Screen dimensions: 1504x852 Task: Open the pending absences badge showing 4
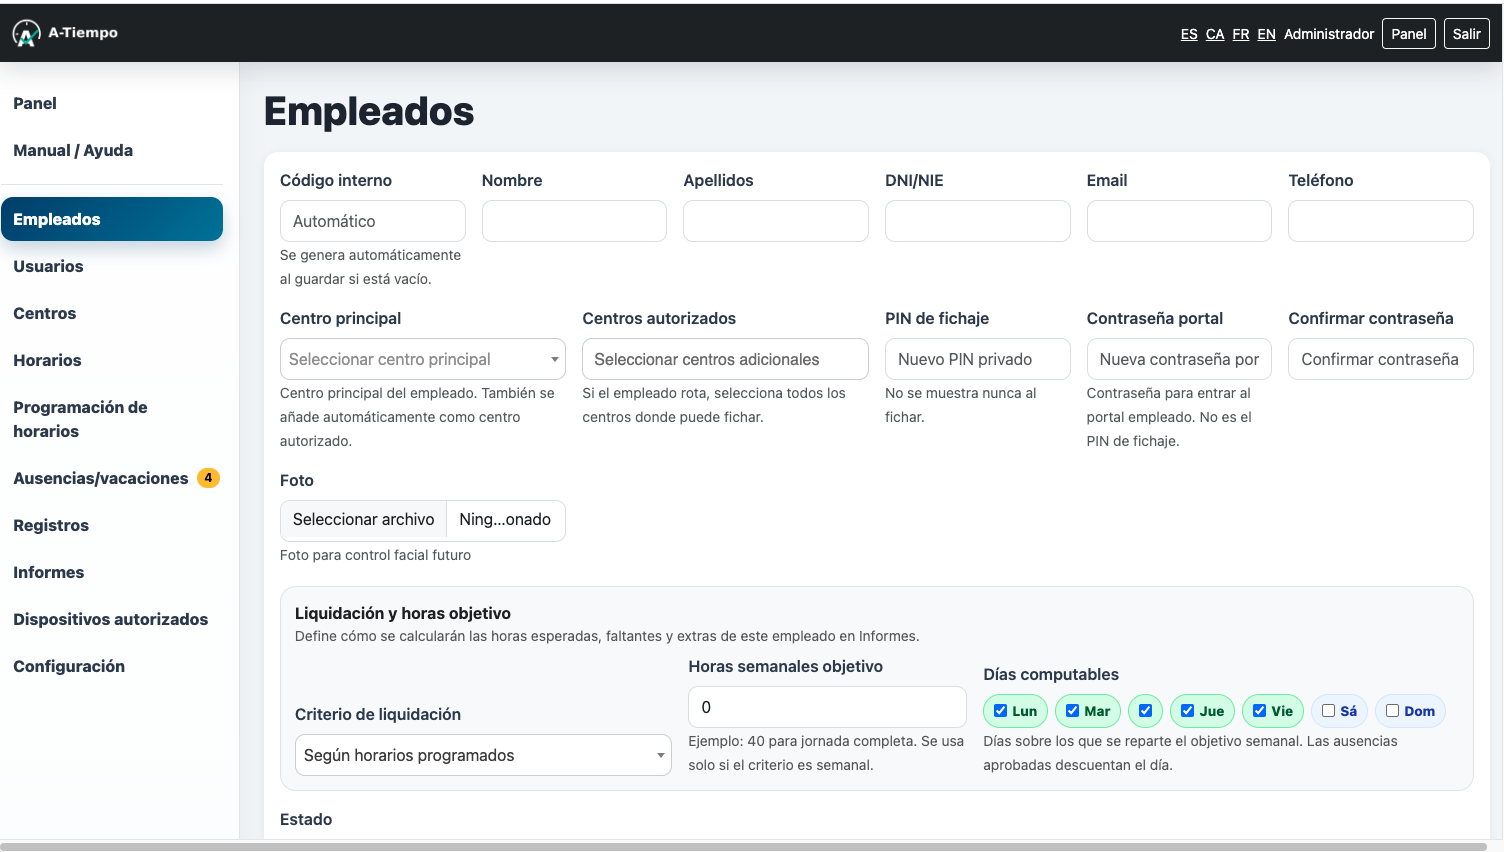click(208, 478)
